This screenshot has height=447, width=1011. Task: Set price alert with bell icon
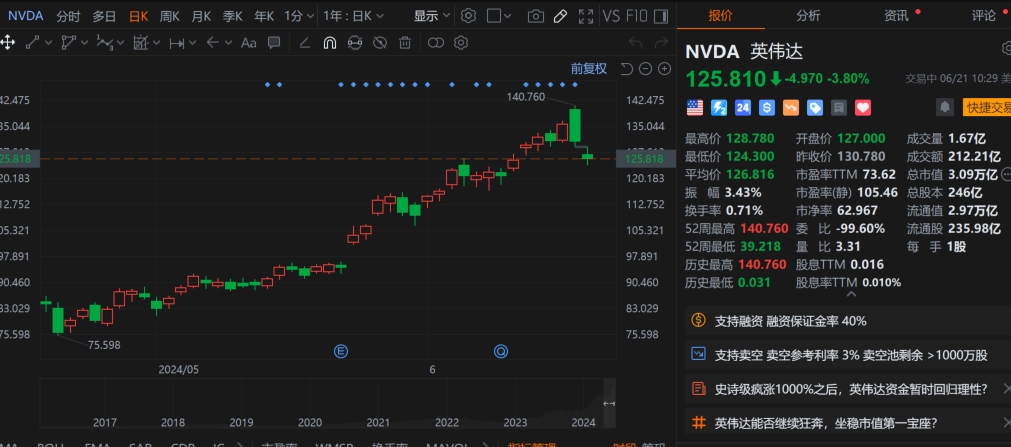point(945,107)
